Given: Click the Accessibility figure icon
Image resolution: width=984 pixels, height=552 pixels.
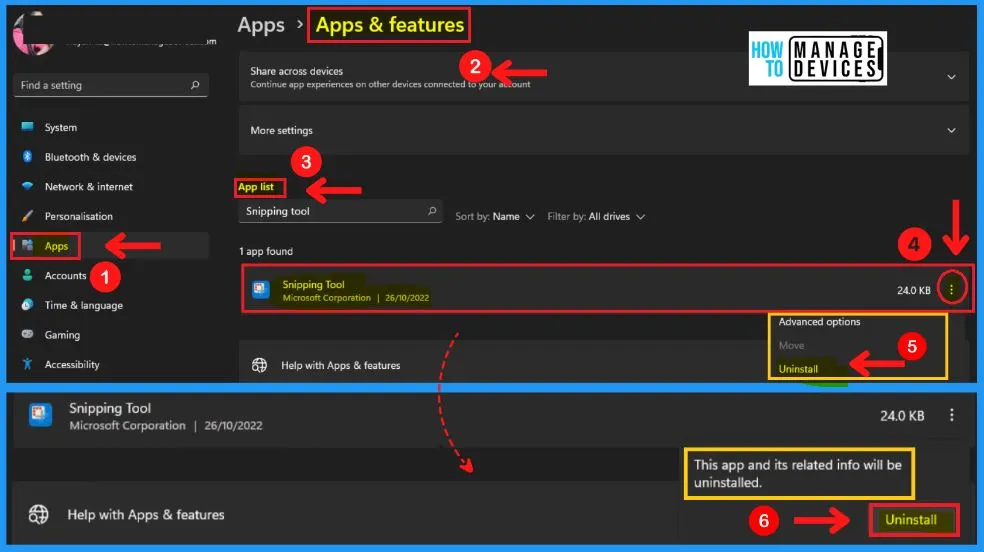Looking at the screenshot, I should click(27, 364).
